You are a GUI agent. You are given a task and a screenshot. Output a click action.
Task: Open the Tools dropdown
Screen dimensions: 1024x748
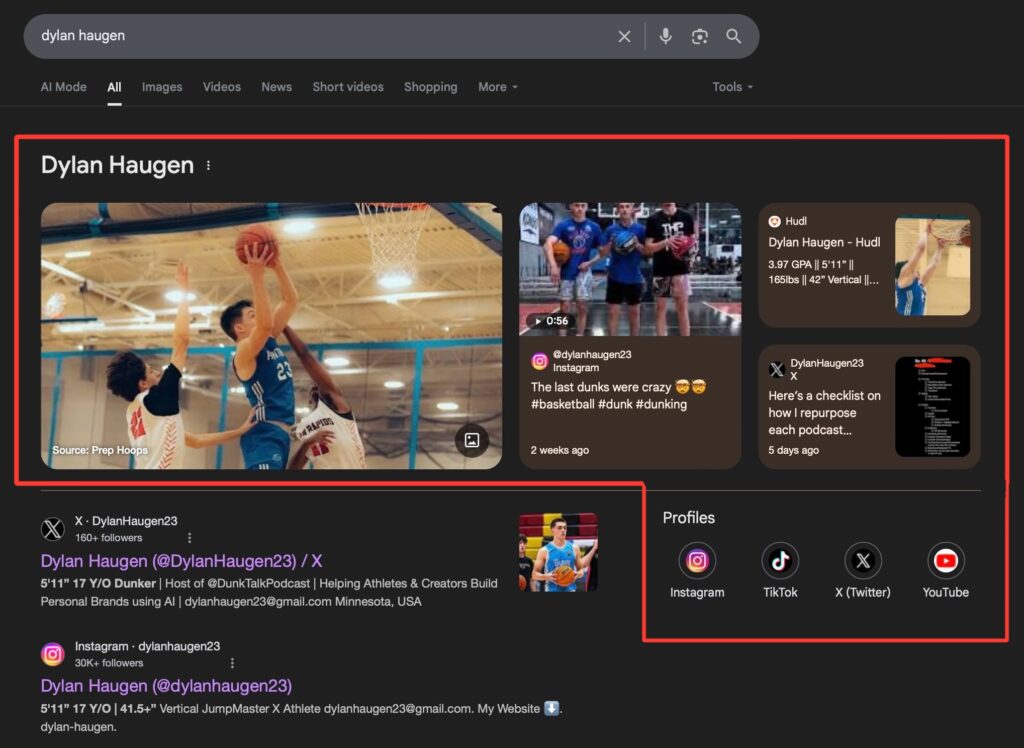point(732,87)
